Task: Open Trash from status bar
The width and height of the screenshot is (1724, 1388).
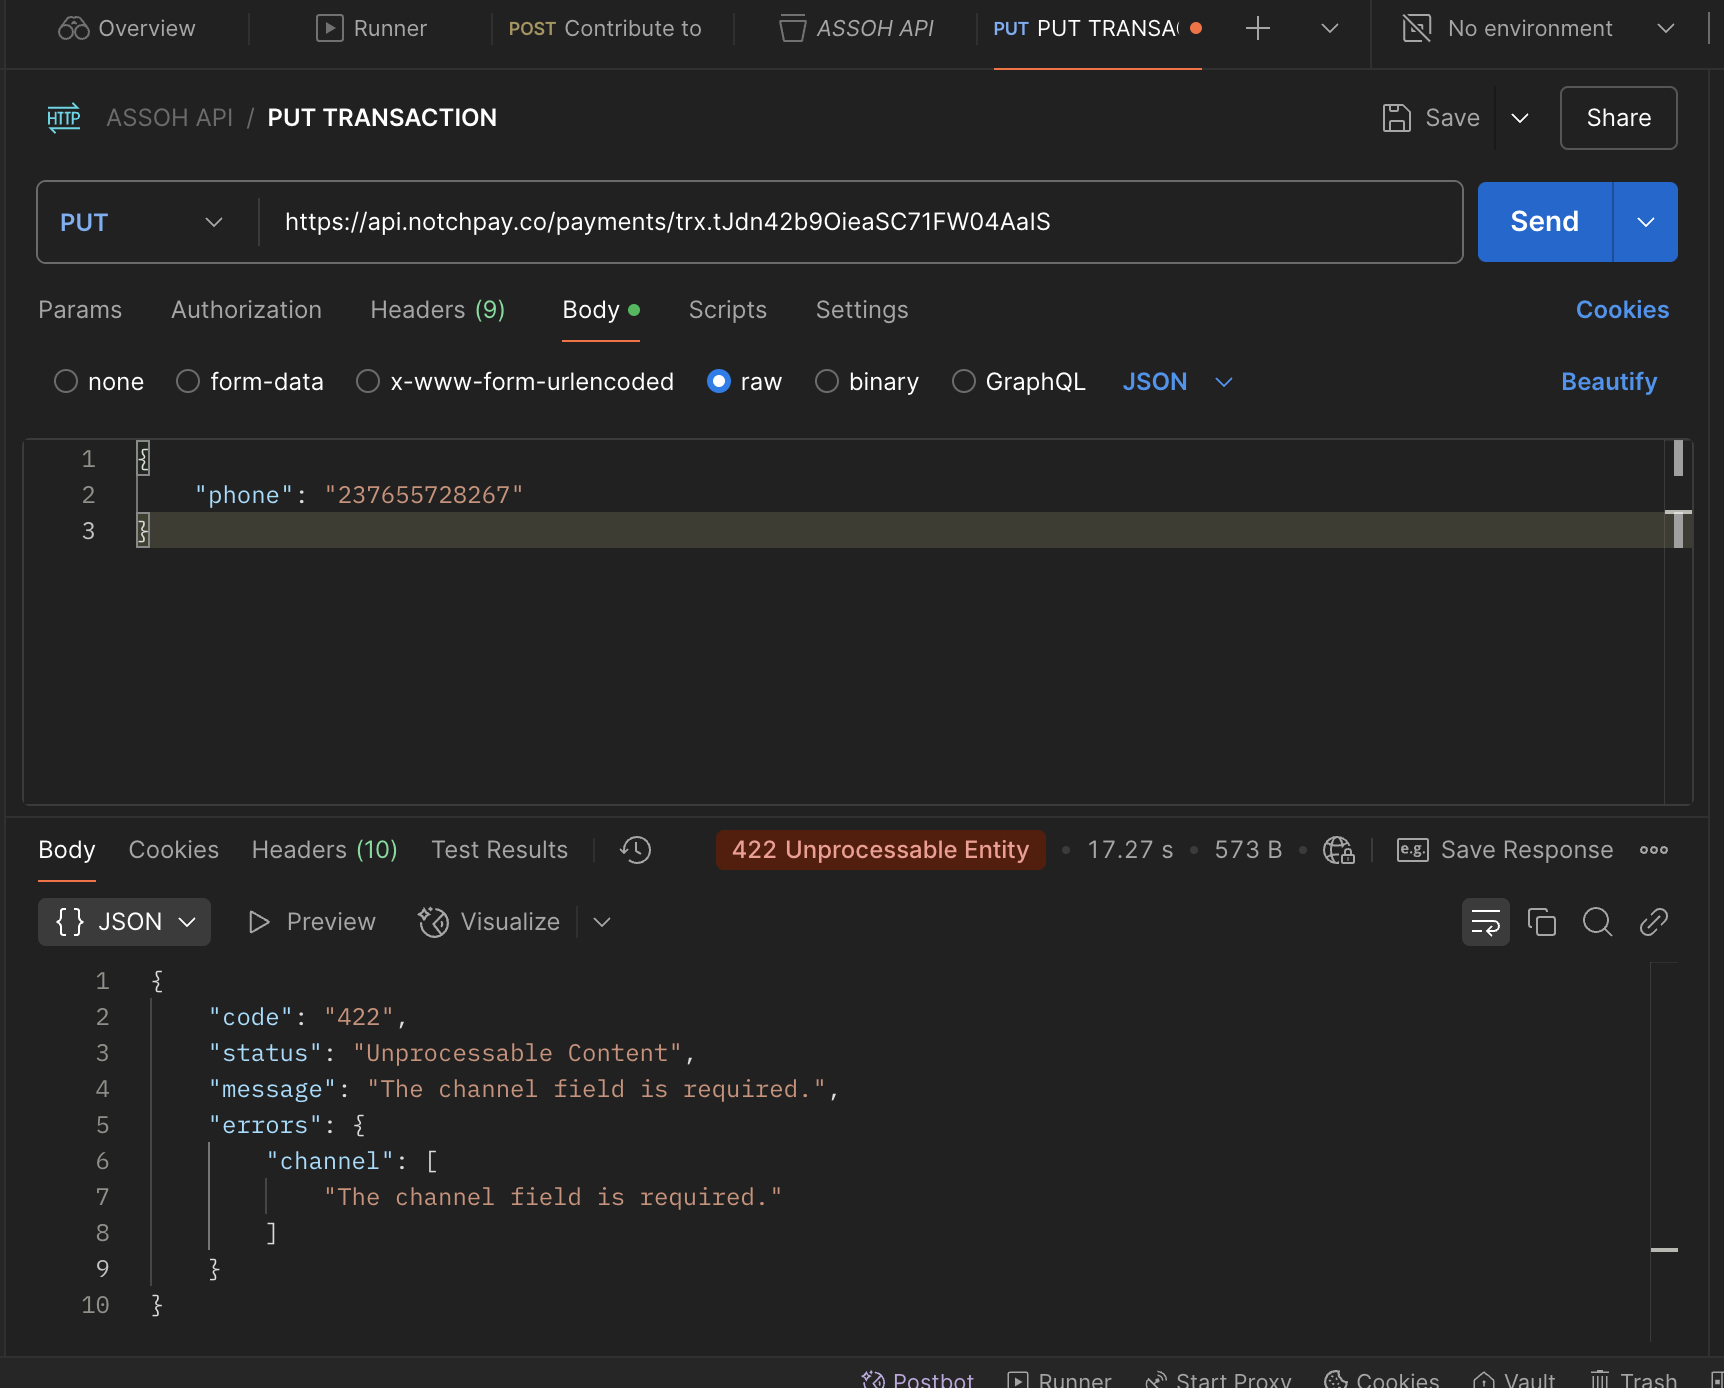Action: click(1634, 1380)
